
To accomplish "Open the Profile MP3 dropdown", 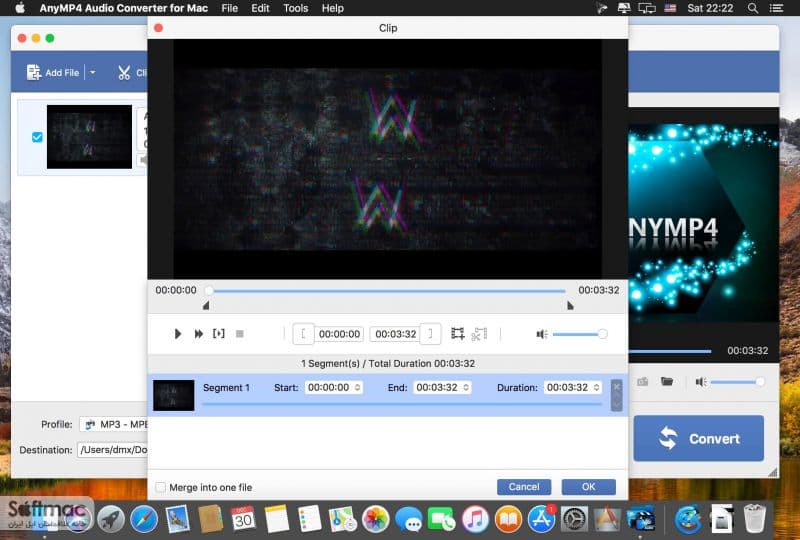I will 114,424.
